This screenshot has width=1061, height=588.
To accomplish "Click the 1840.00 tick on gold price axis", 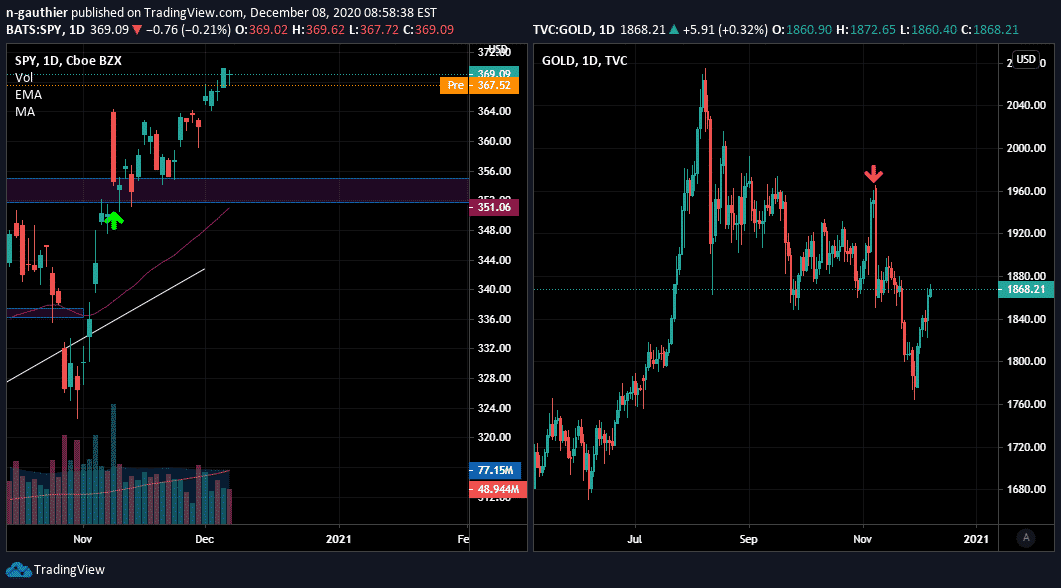I will tap(1026, 319).
